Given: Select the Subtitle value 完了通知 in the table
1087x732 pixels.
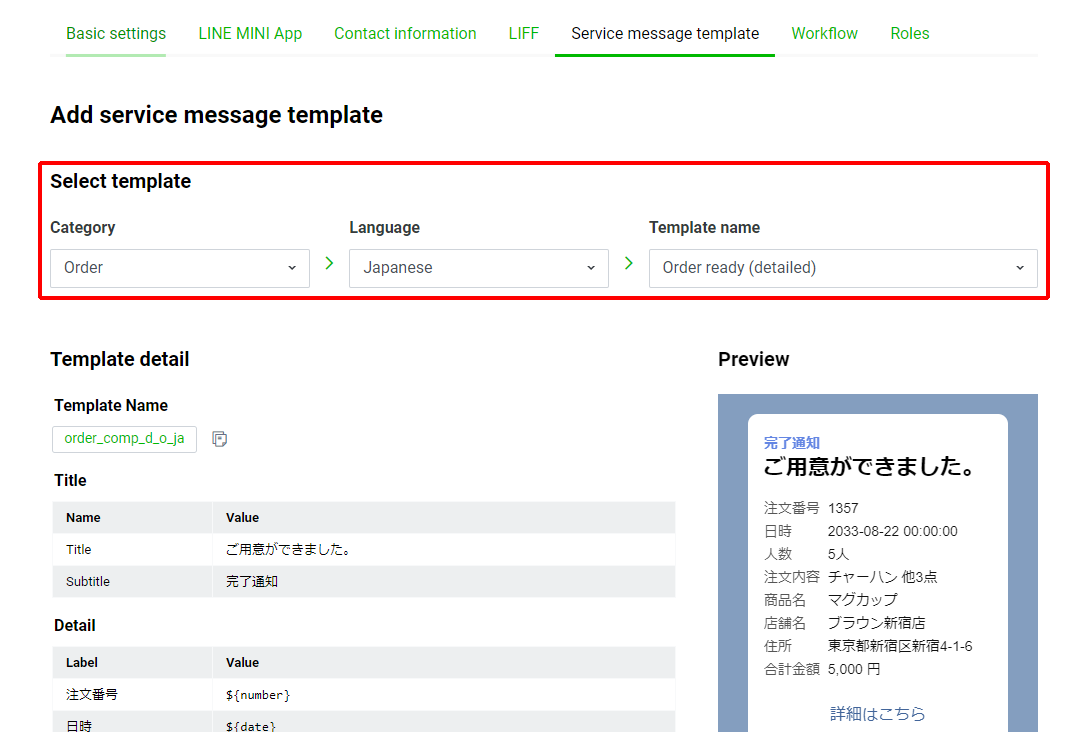Looking at the screenshot, I should (x=252, y=582).
